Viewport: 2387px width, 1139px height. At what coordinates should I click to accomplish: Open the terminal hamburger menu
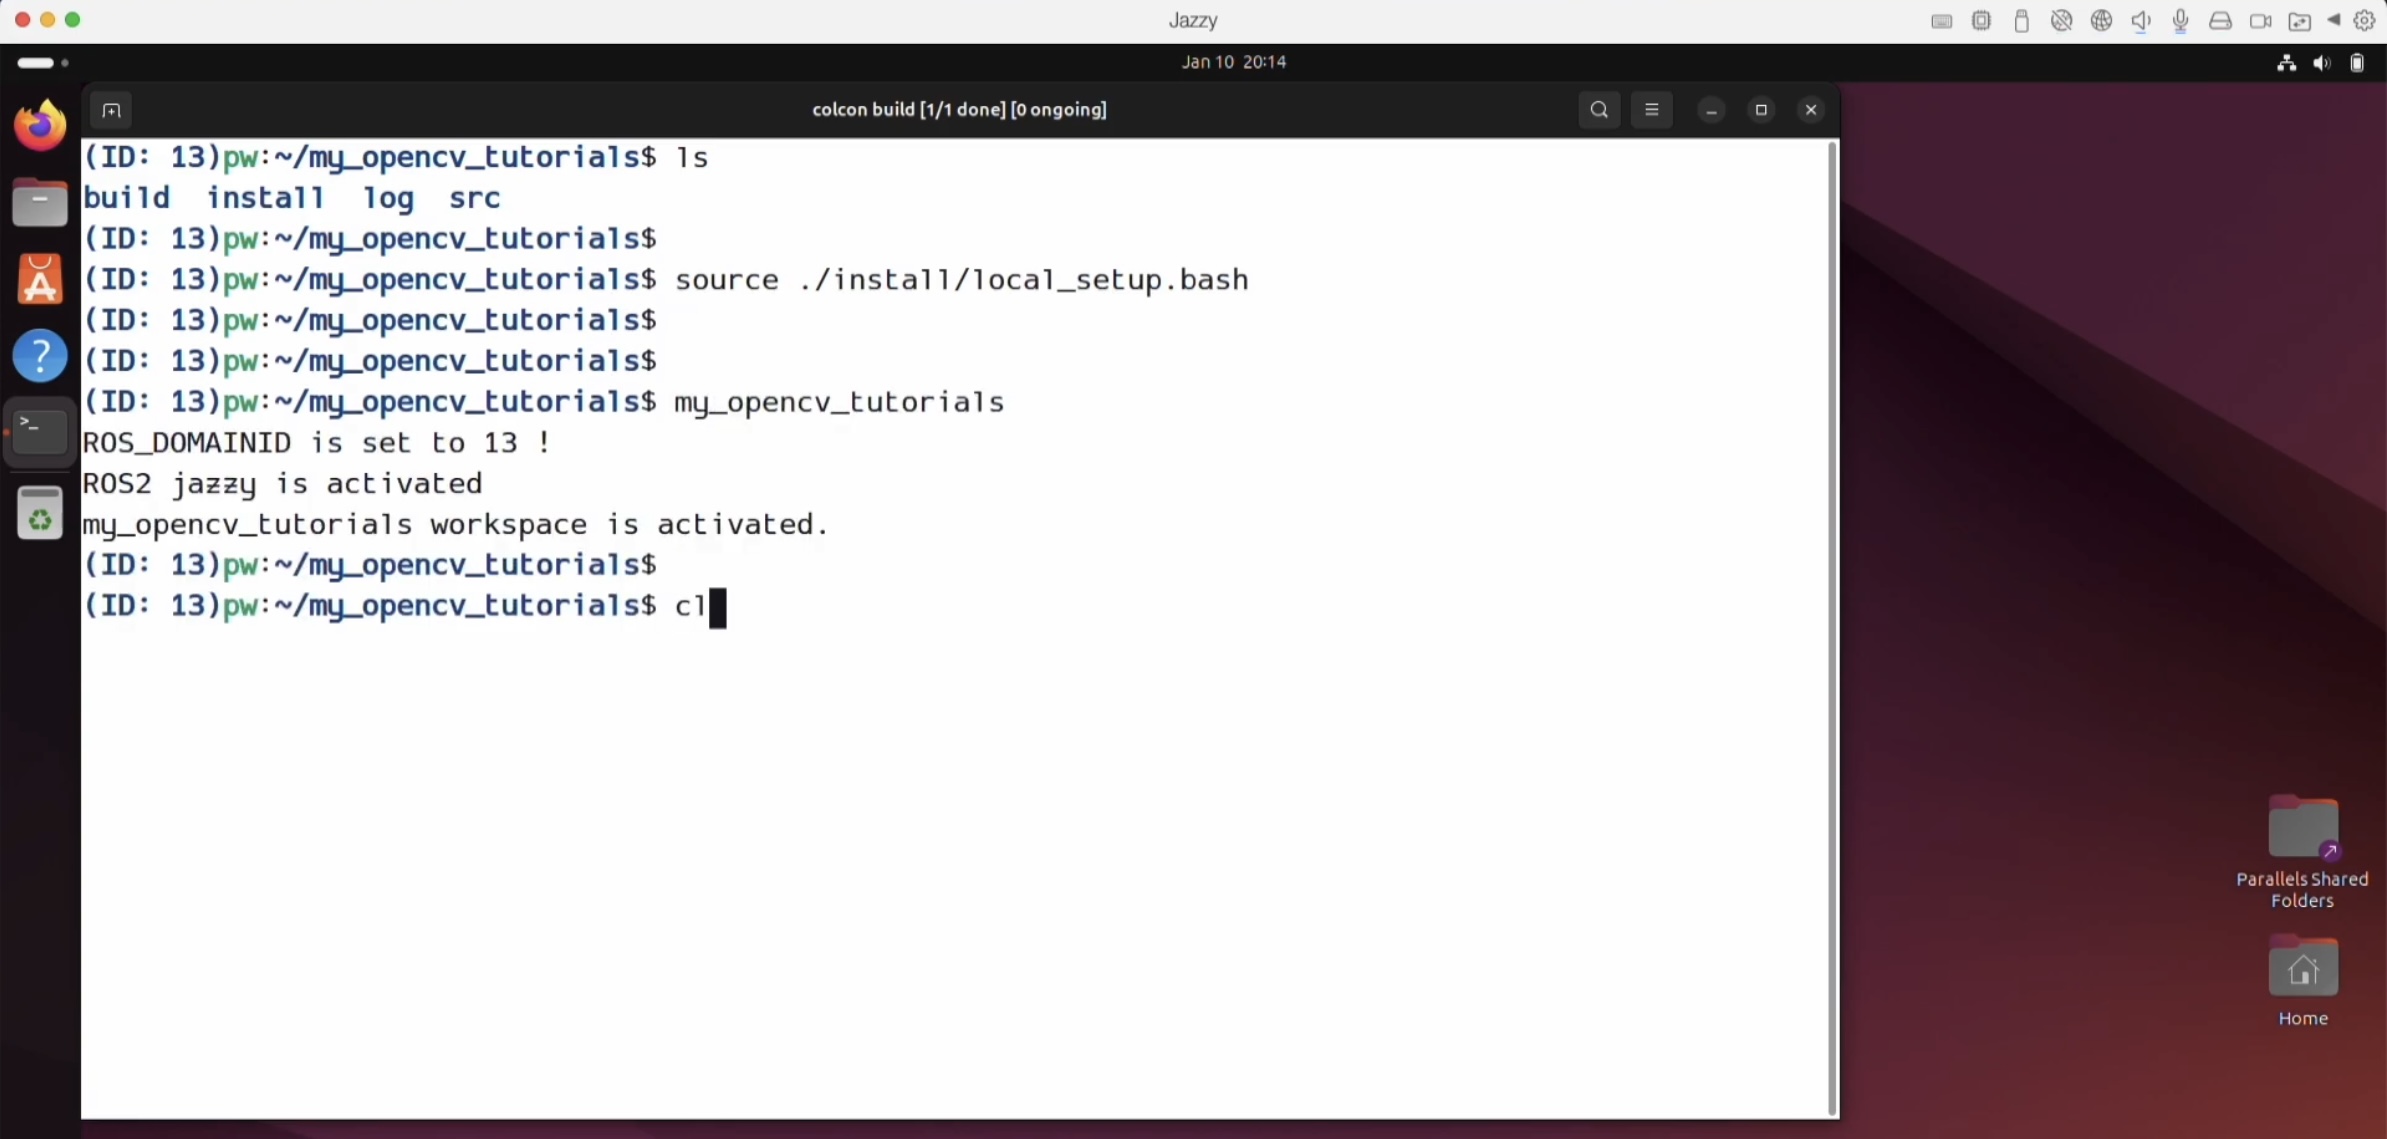[1652, 110]
